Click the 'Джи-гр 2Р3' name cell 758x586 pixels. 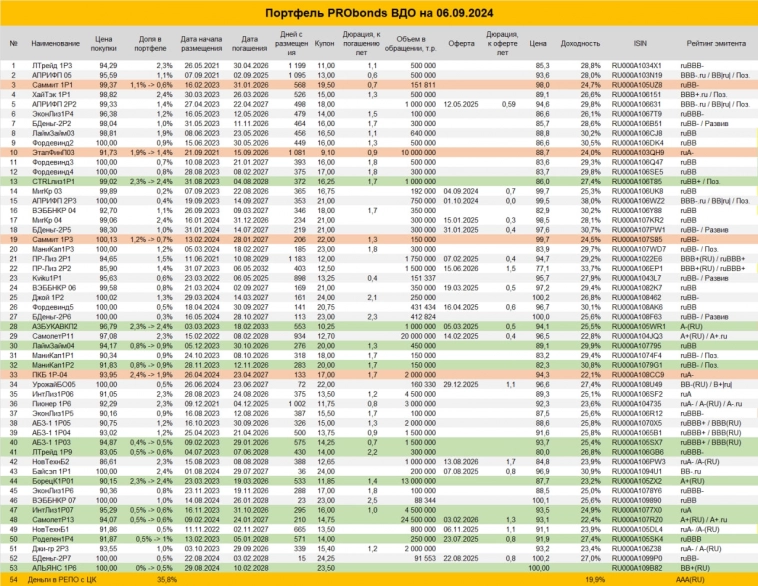tap(50, 549)
